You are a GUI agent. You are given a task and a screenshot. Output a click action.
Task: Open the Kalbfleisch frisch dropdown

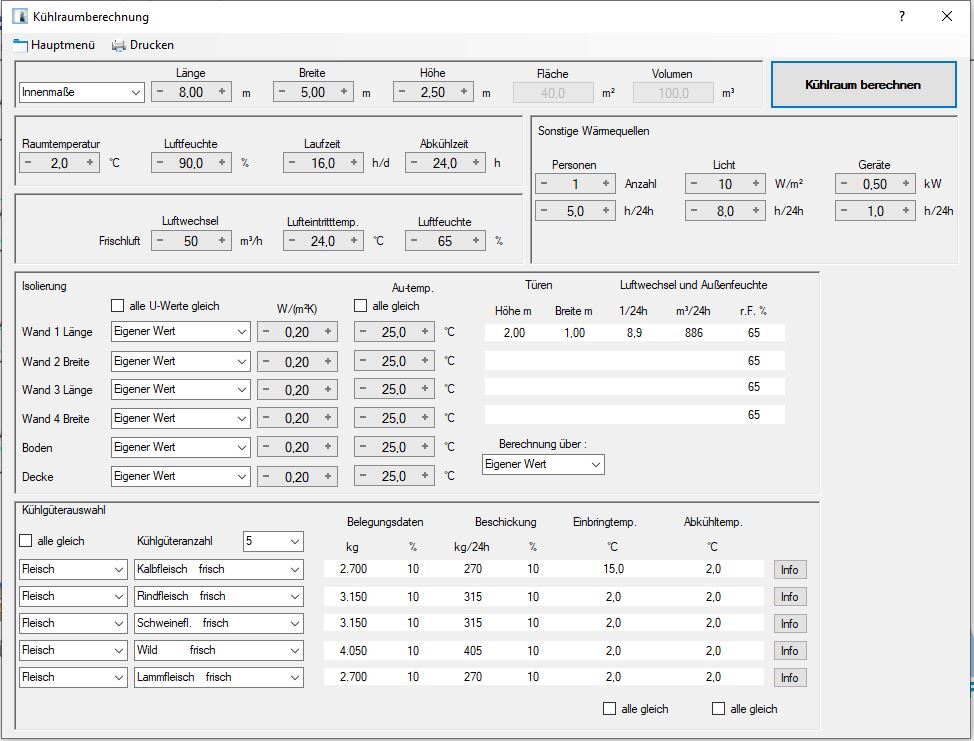pyautogui.click(x=219, y=570)
